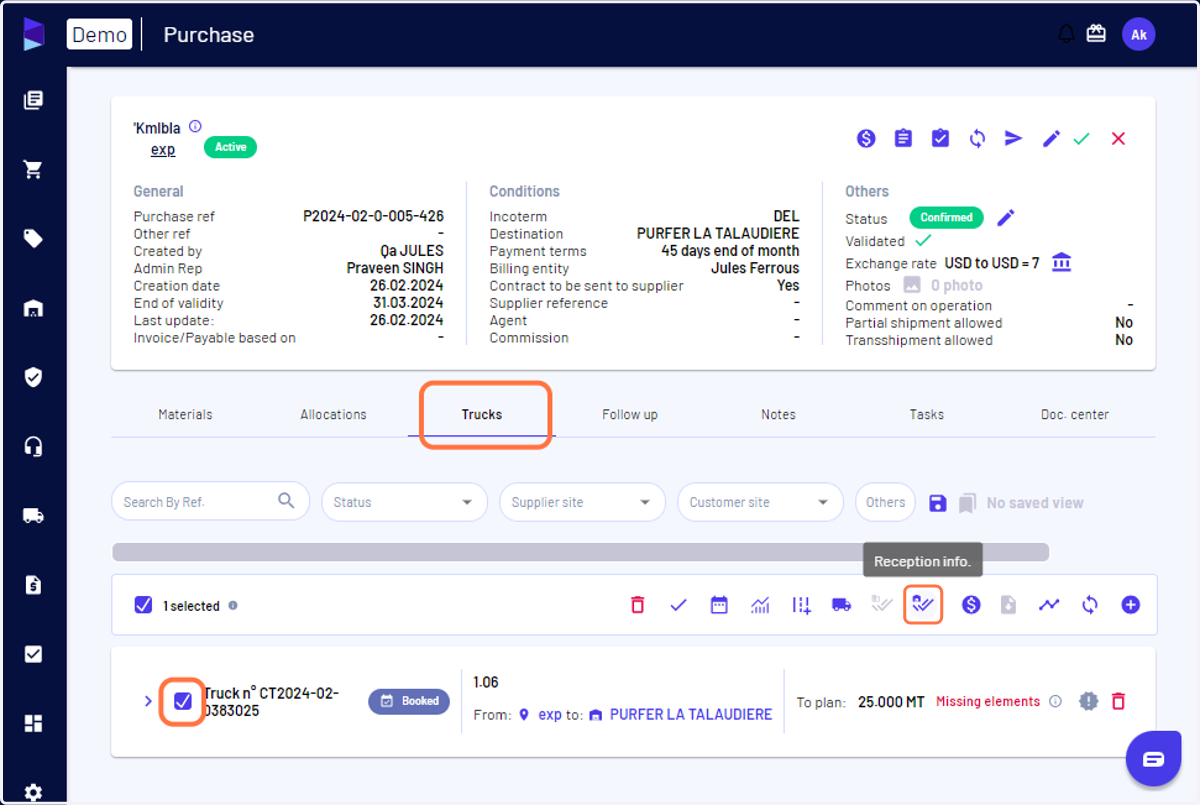Switch to the Allocations tab
The width and height of the screenshot is (1200, 805).
[x=333, y=414]
